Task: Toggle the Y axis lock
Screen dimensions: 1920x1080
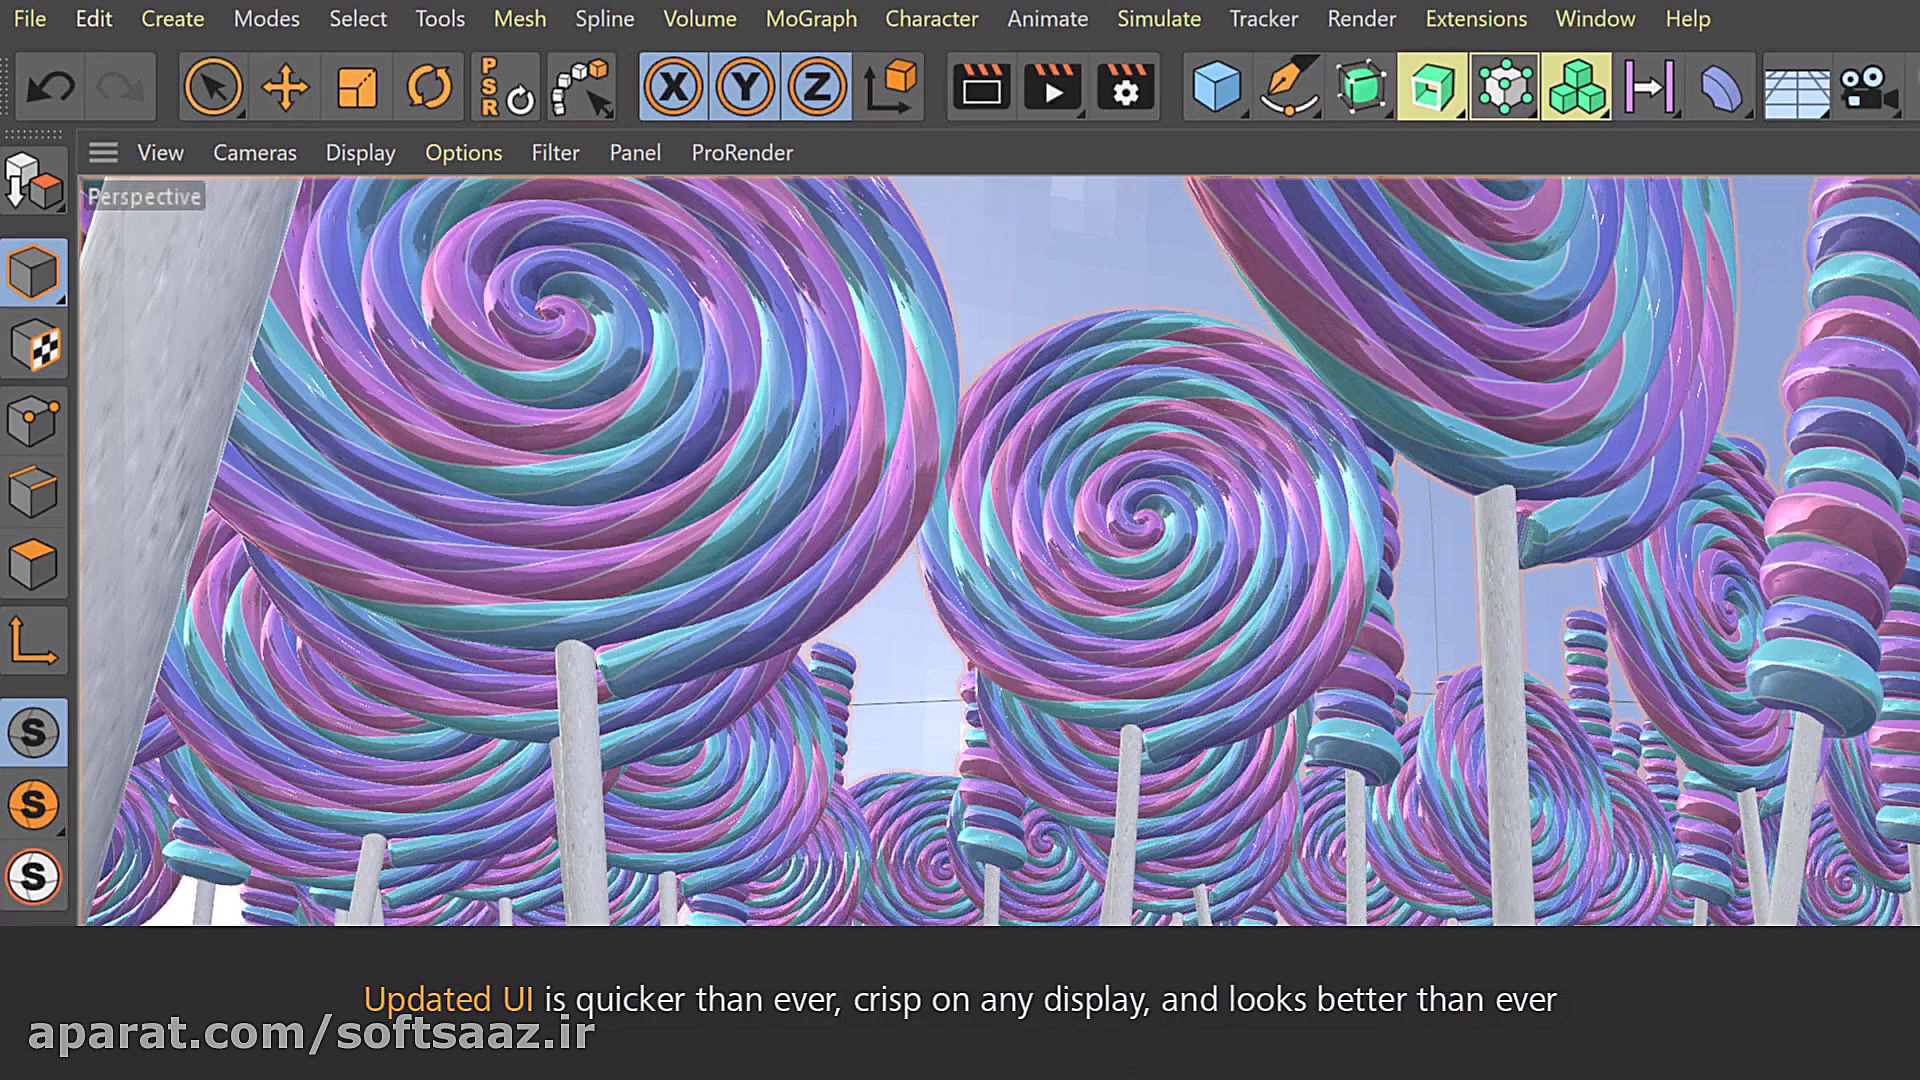Action: coord(744,87)
